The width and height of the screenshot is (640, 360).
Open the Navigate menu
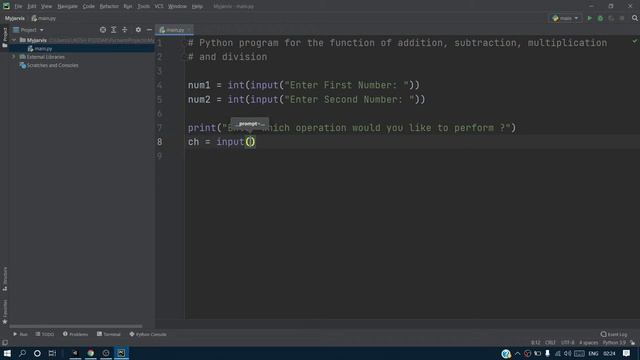[x=67, y=6]
